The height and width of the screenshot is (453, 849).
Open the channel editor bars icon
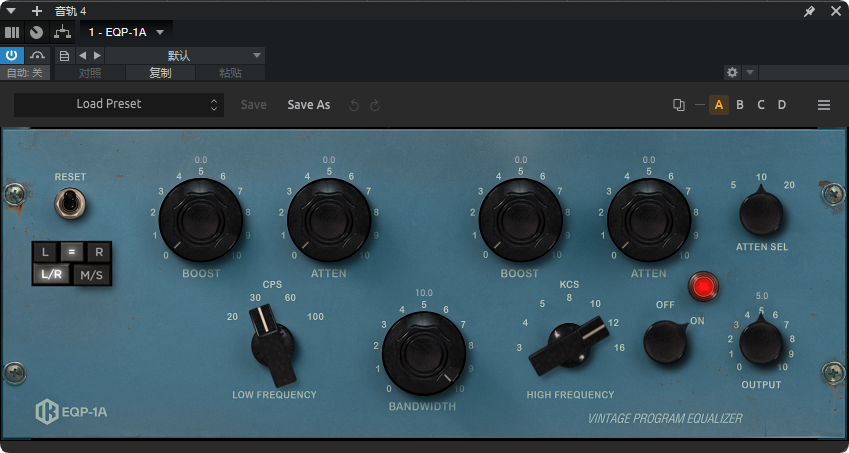point(12,32)
